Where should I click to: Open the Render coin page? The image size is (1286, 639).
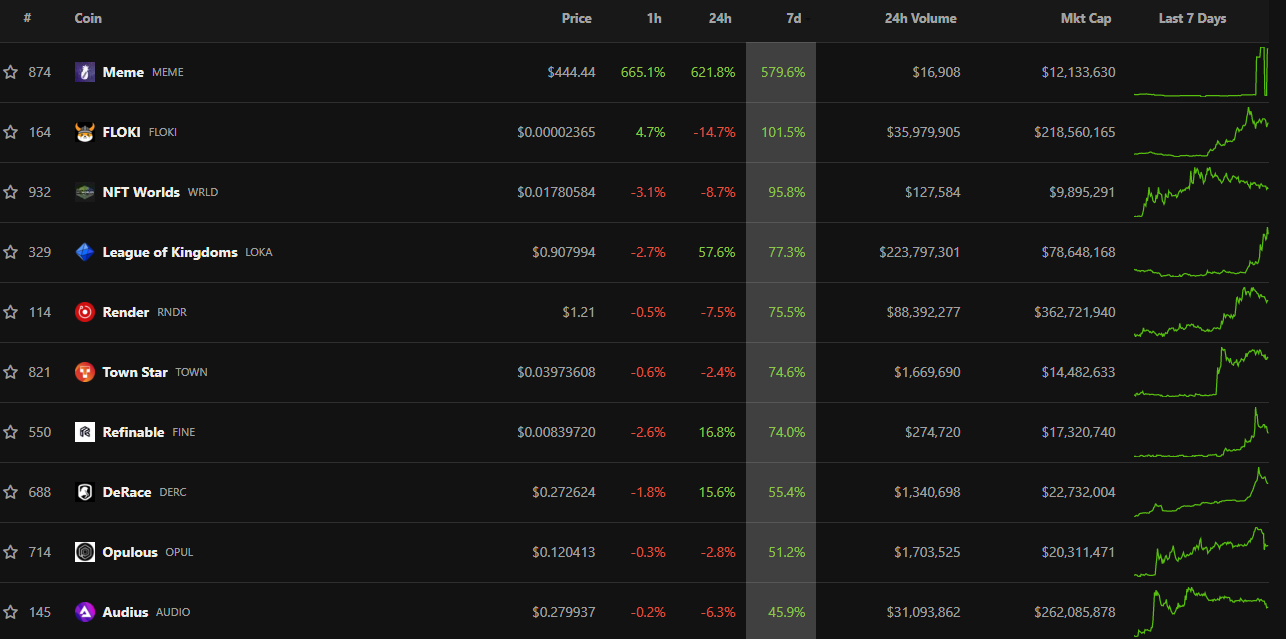pos(126,312)
